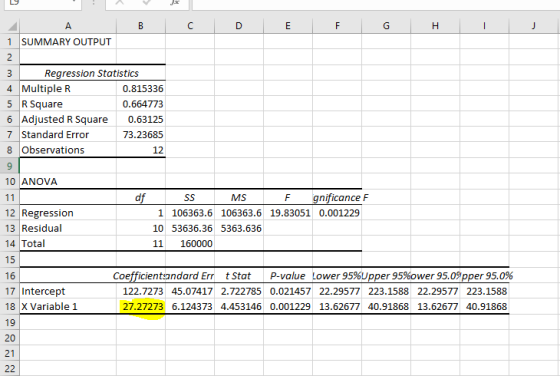
Task: Select row 1 header
Action: 10,42
